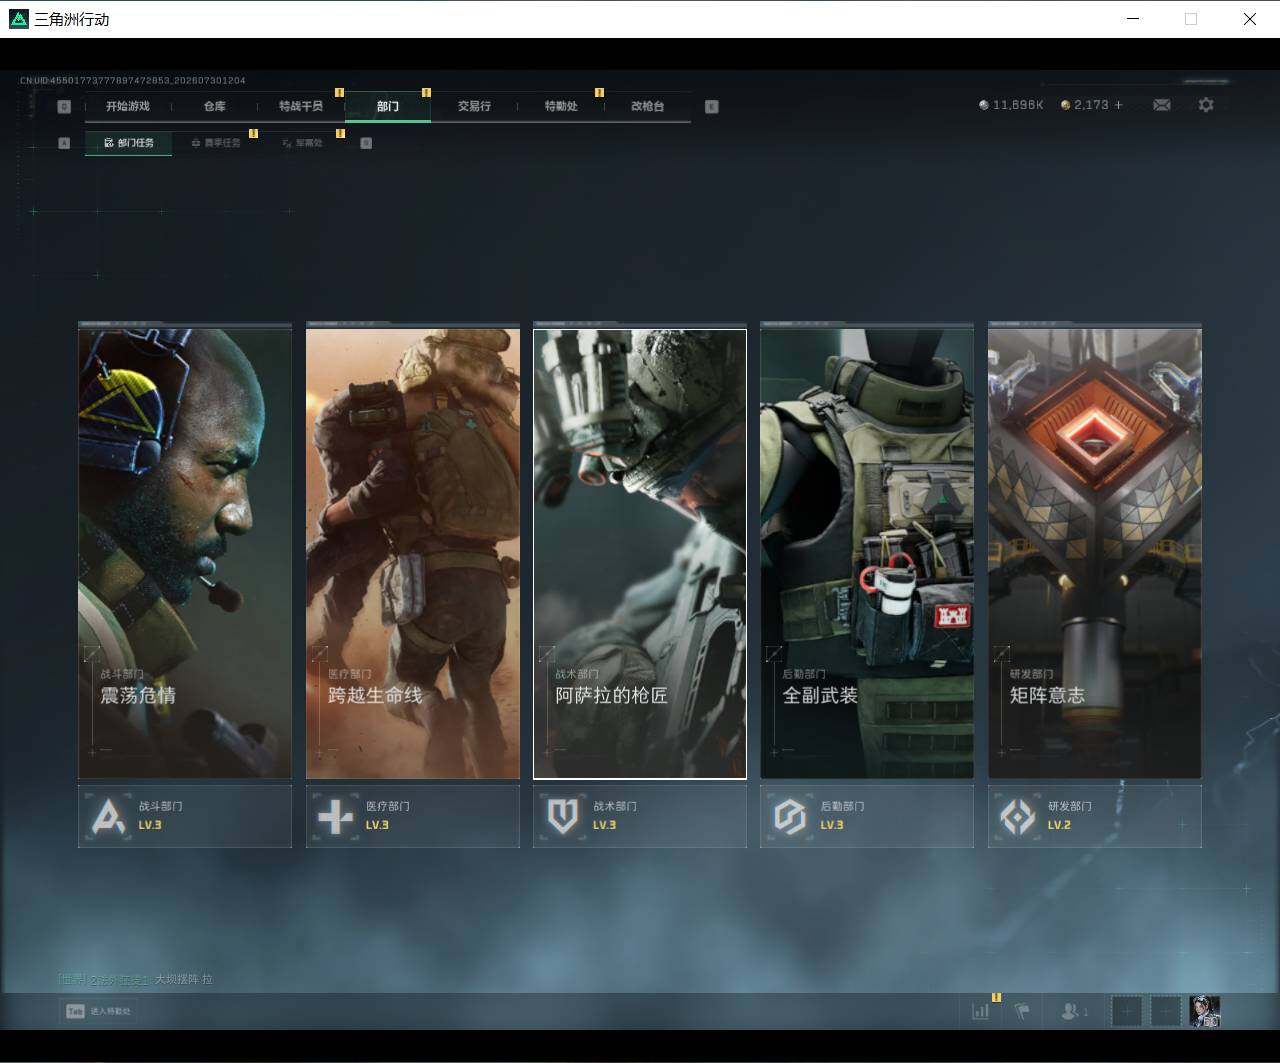Open settings via the gear icon

tap(1206, 105)
